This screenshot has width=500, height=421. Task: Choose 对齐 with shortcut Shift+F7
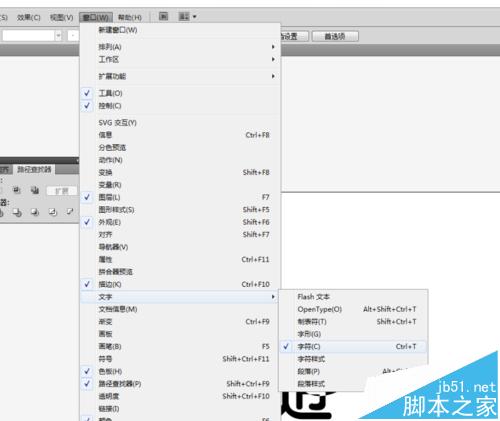pyautogui.click(x=180, y=235)
